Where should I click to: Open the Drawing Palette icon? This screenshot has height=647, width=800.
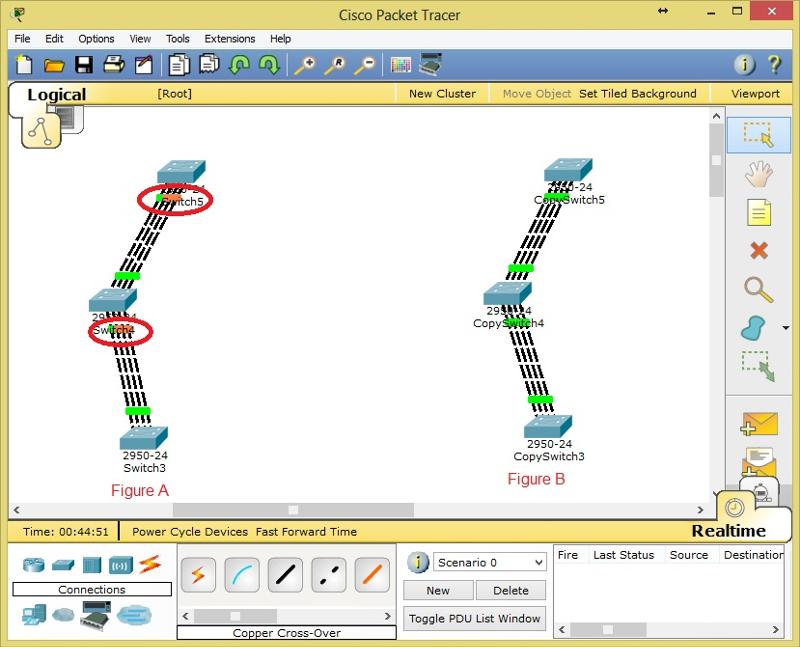pyautogui.click(x=401, y=65)
